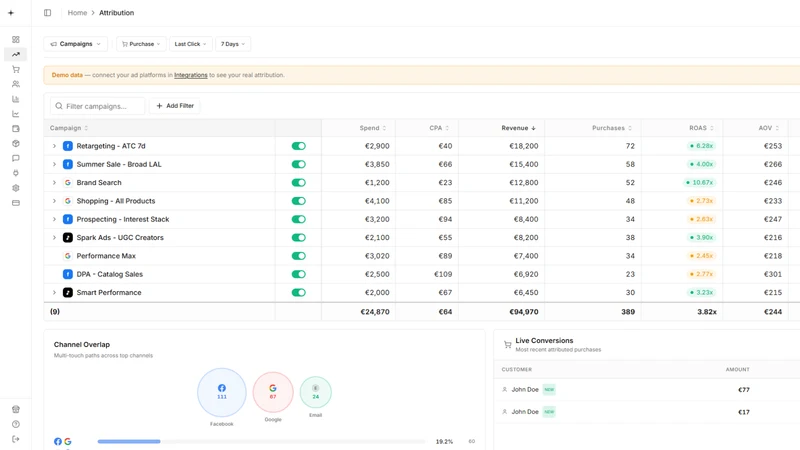This screenshot has height=450, width=800.
Task: Open the Last Click model dropdown
Action: (x=190, y=44)
